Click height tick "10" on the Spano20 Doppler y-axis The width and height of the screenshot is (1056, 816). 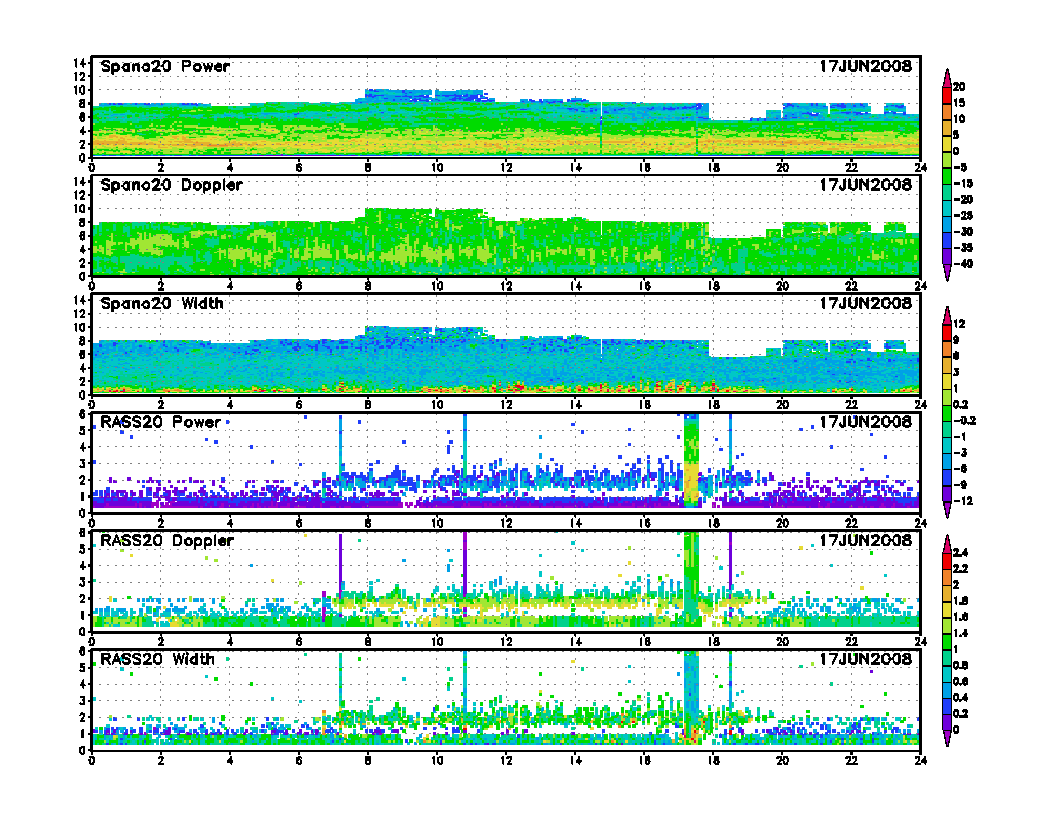(x=79, y=209)
